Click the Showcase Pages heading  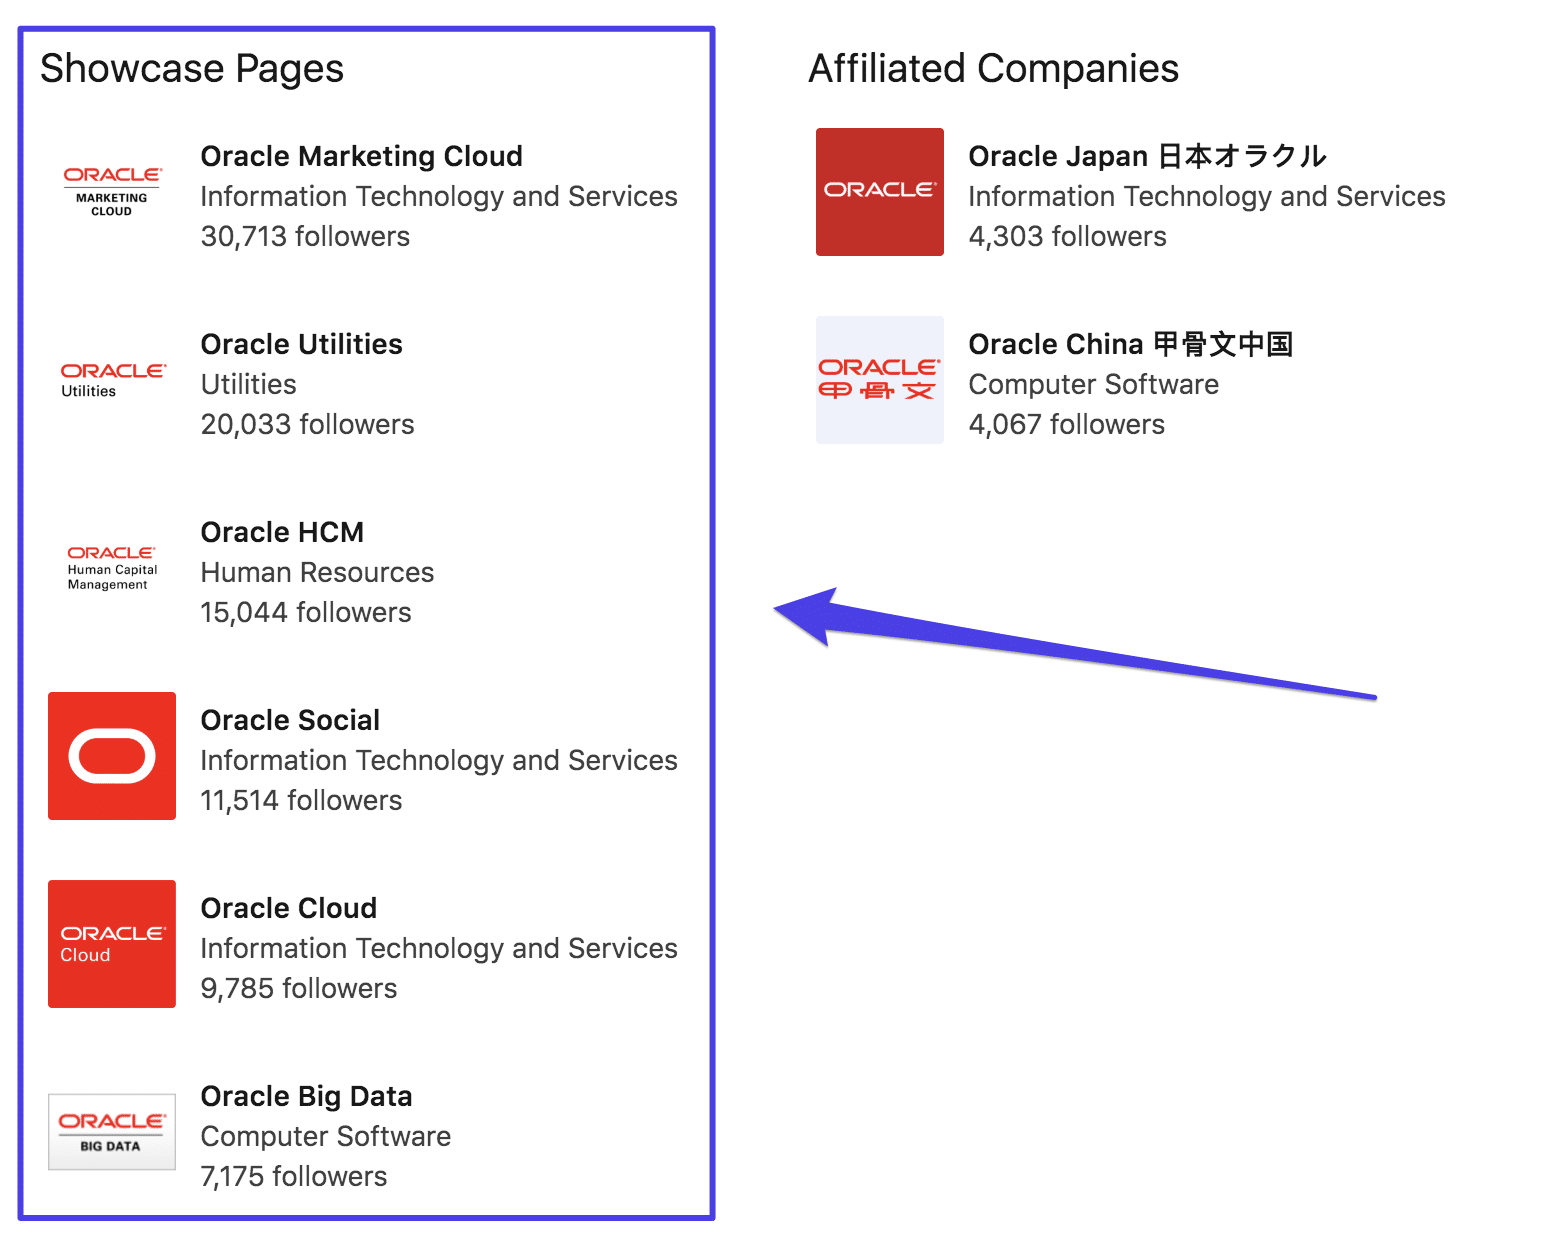pos(192,69)
